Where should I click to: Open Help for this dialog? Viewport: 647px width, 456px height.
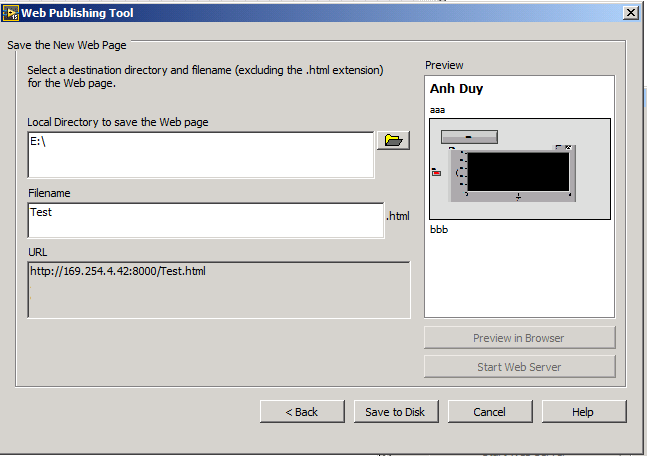click(583, 411)
